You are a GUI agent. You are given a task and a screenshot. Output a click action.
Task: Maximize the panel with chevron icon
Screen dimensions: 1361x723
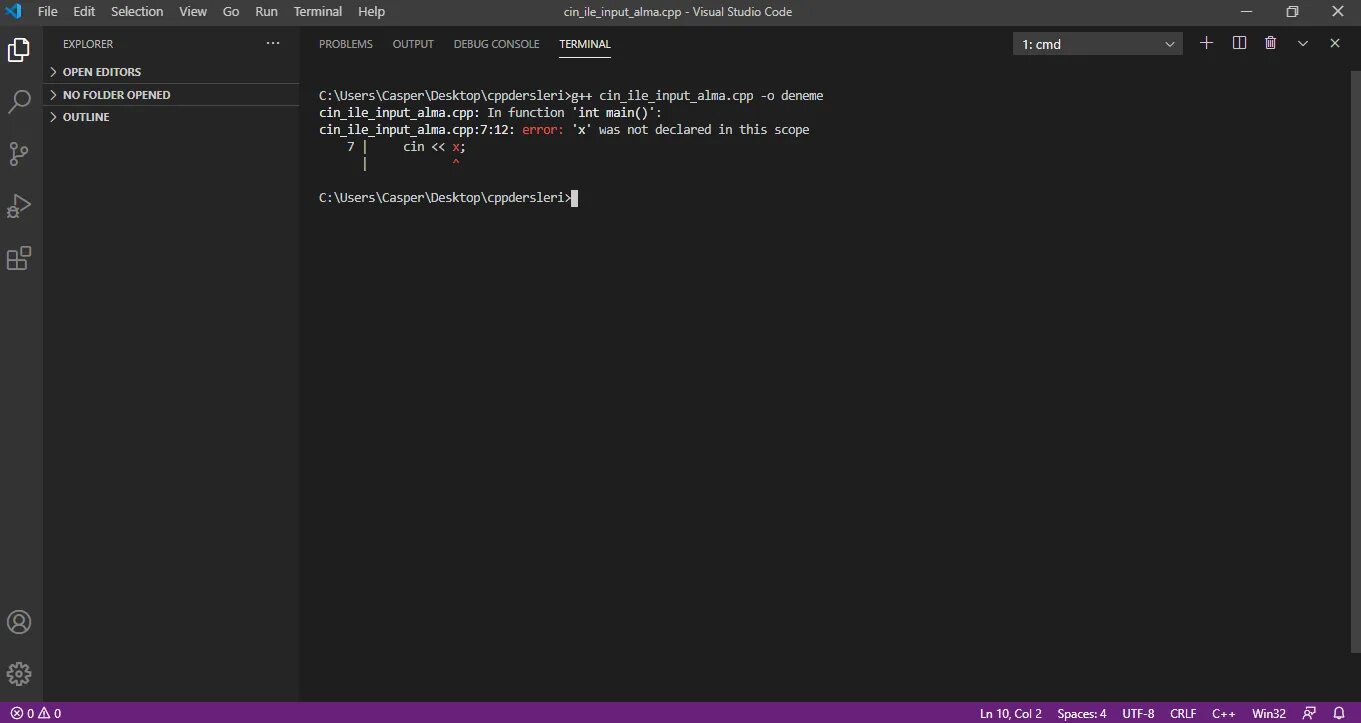coord(1303,43)
